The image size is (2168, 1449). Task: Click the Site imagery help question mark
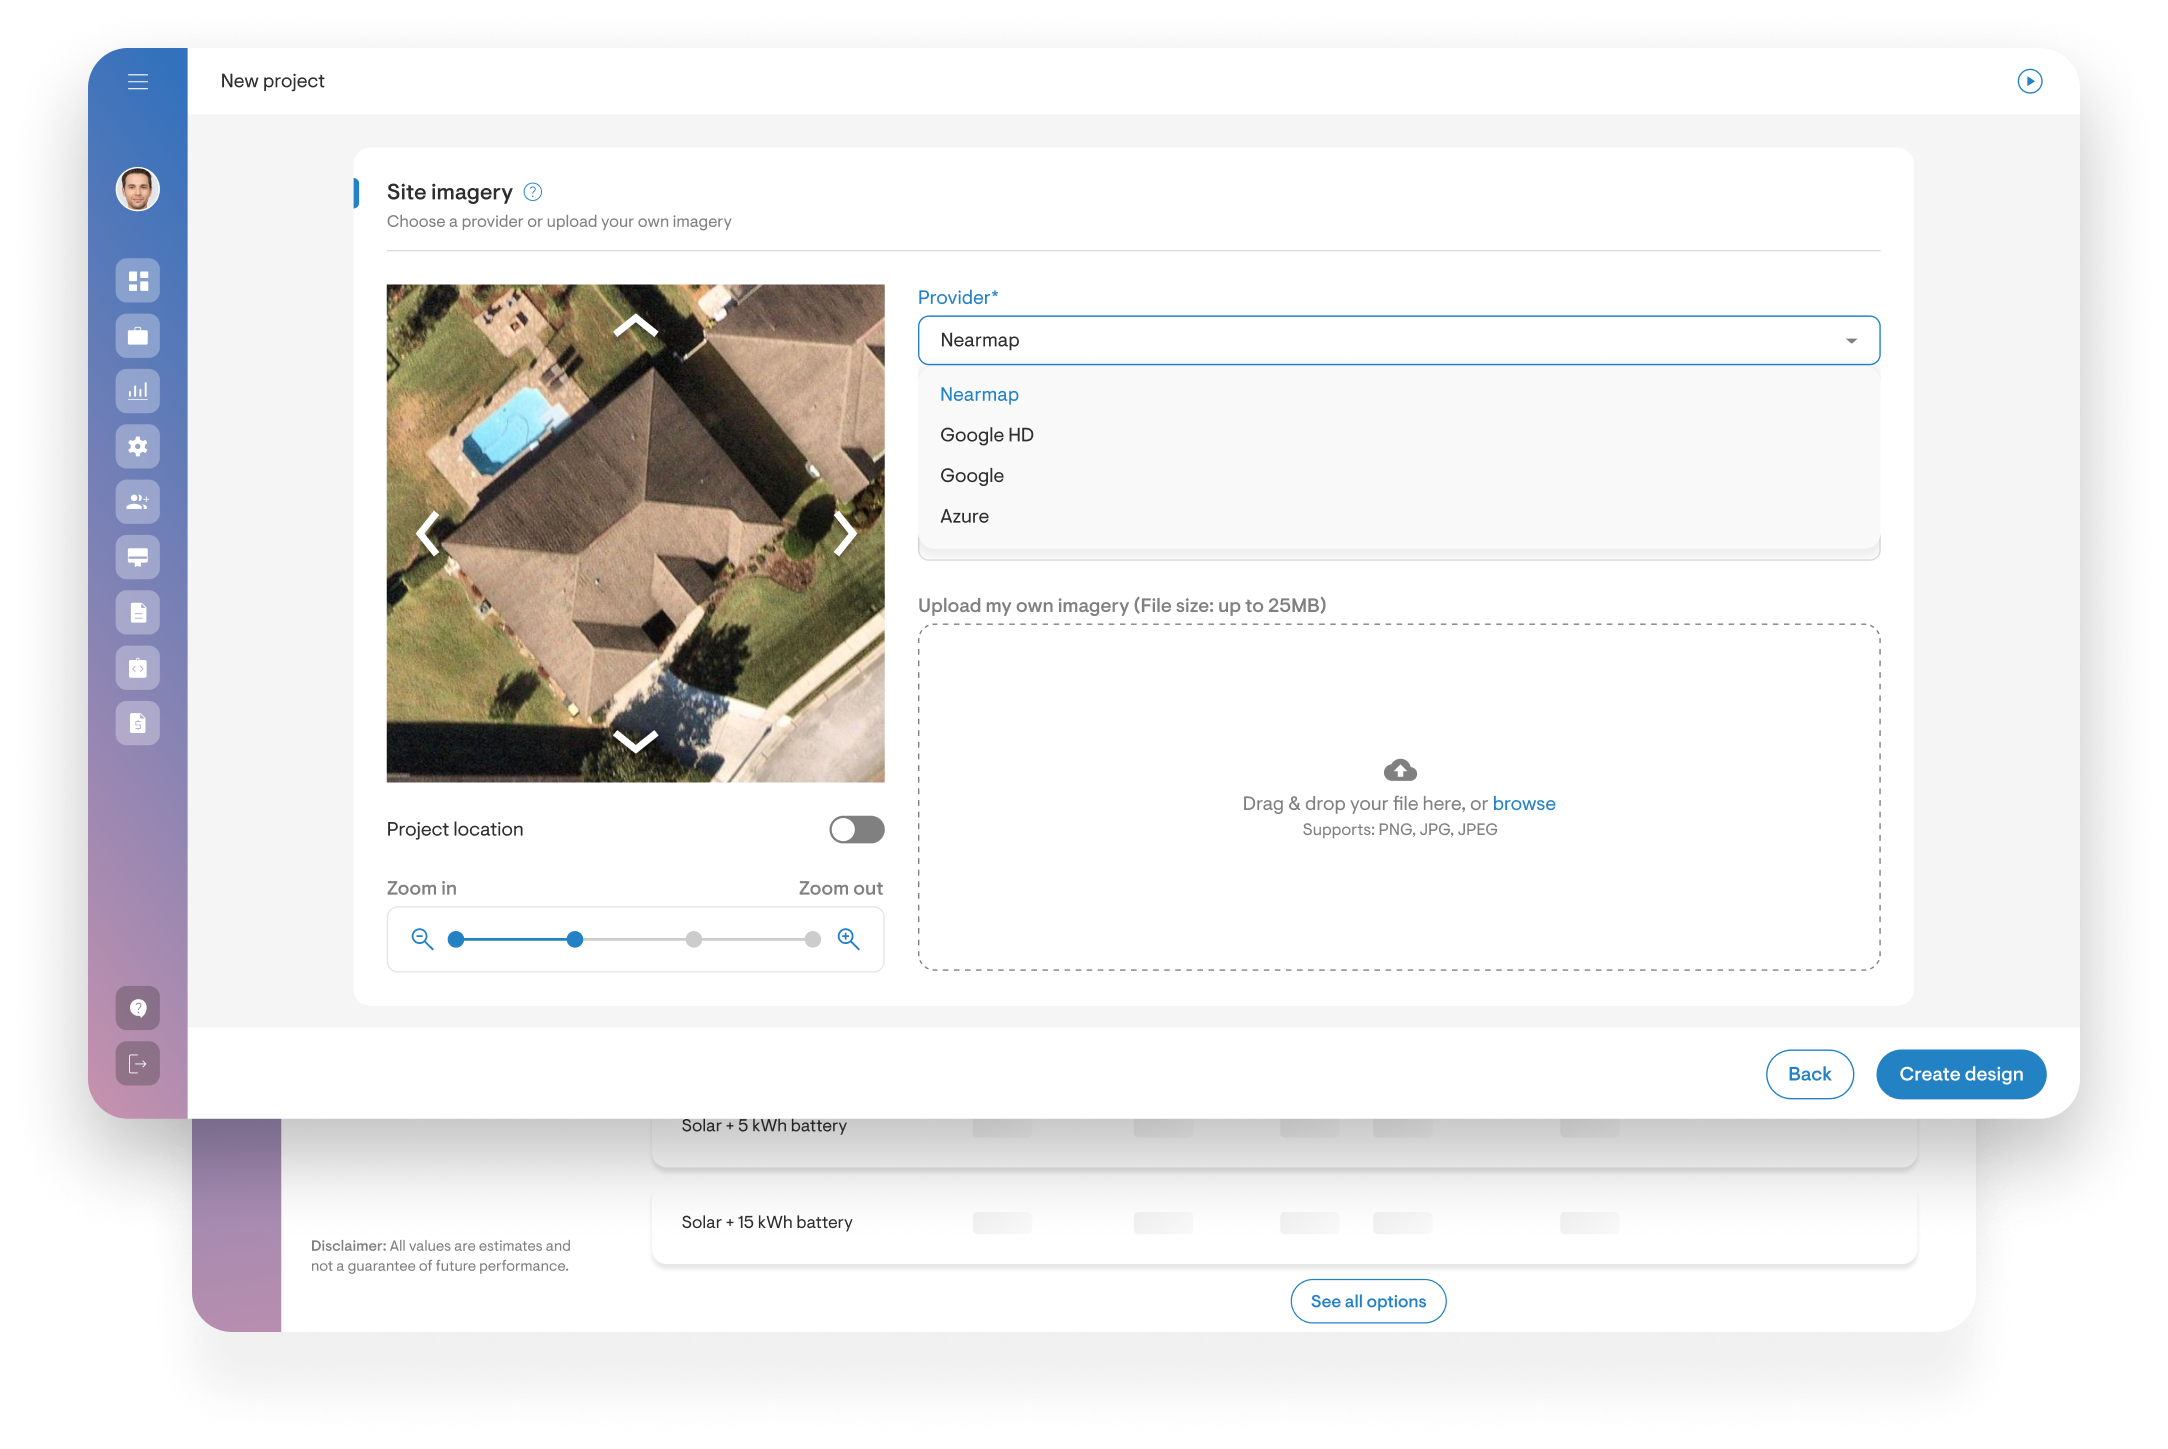[533, 192]
